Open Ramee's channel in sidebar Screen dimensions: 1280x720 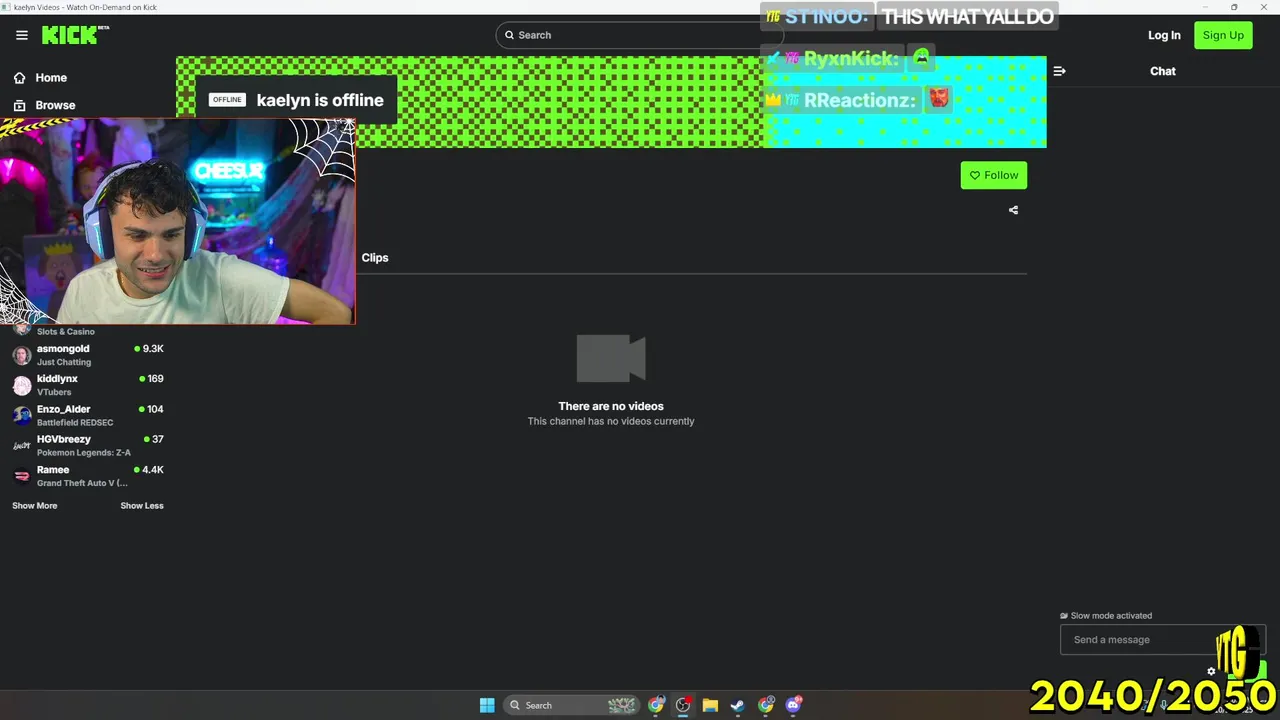click(x=87, y=476)
